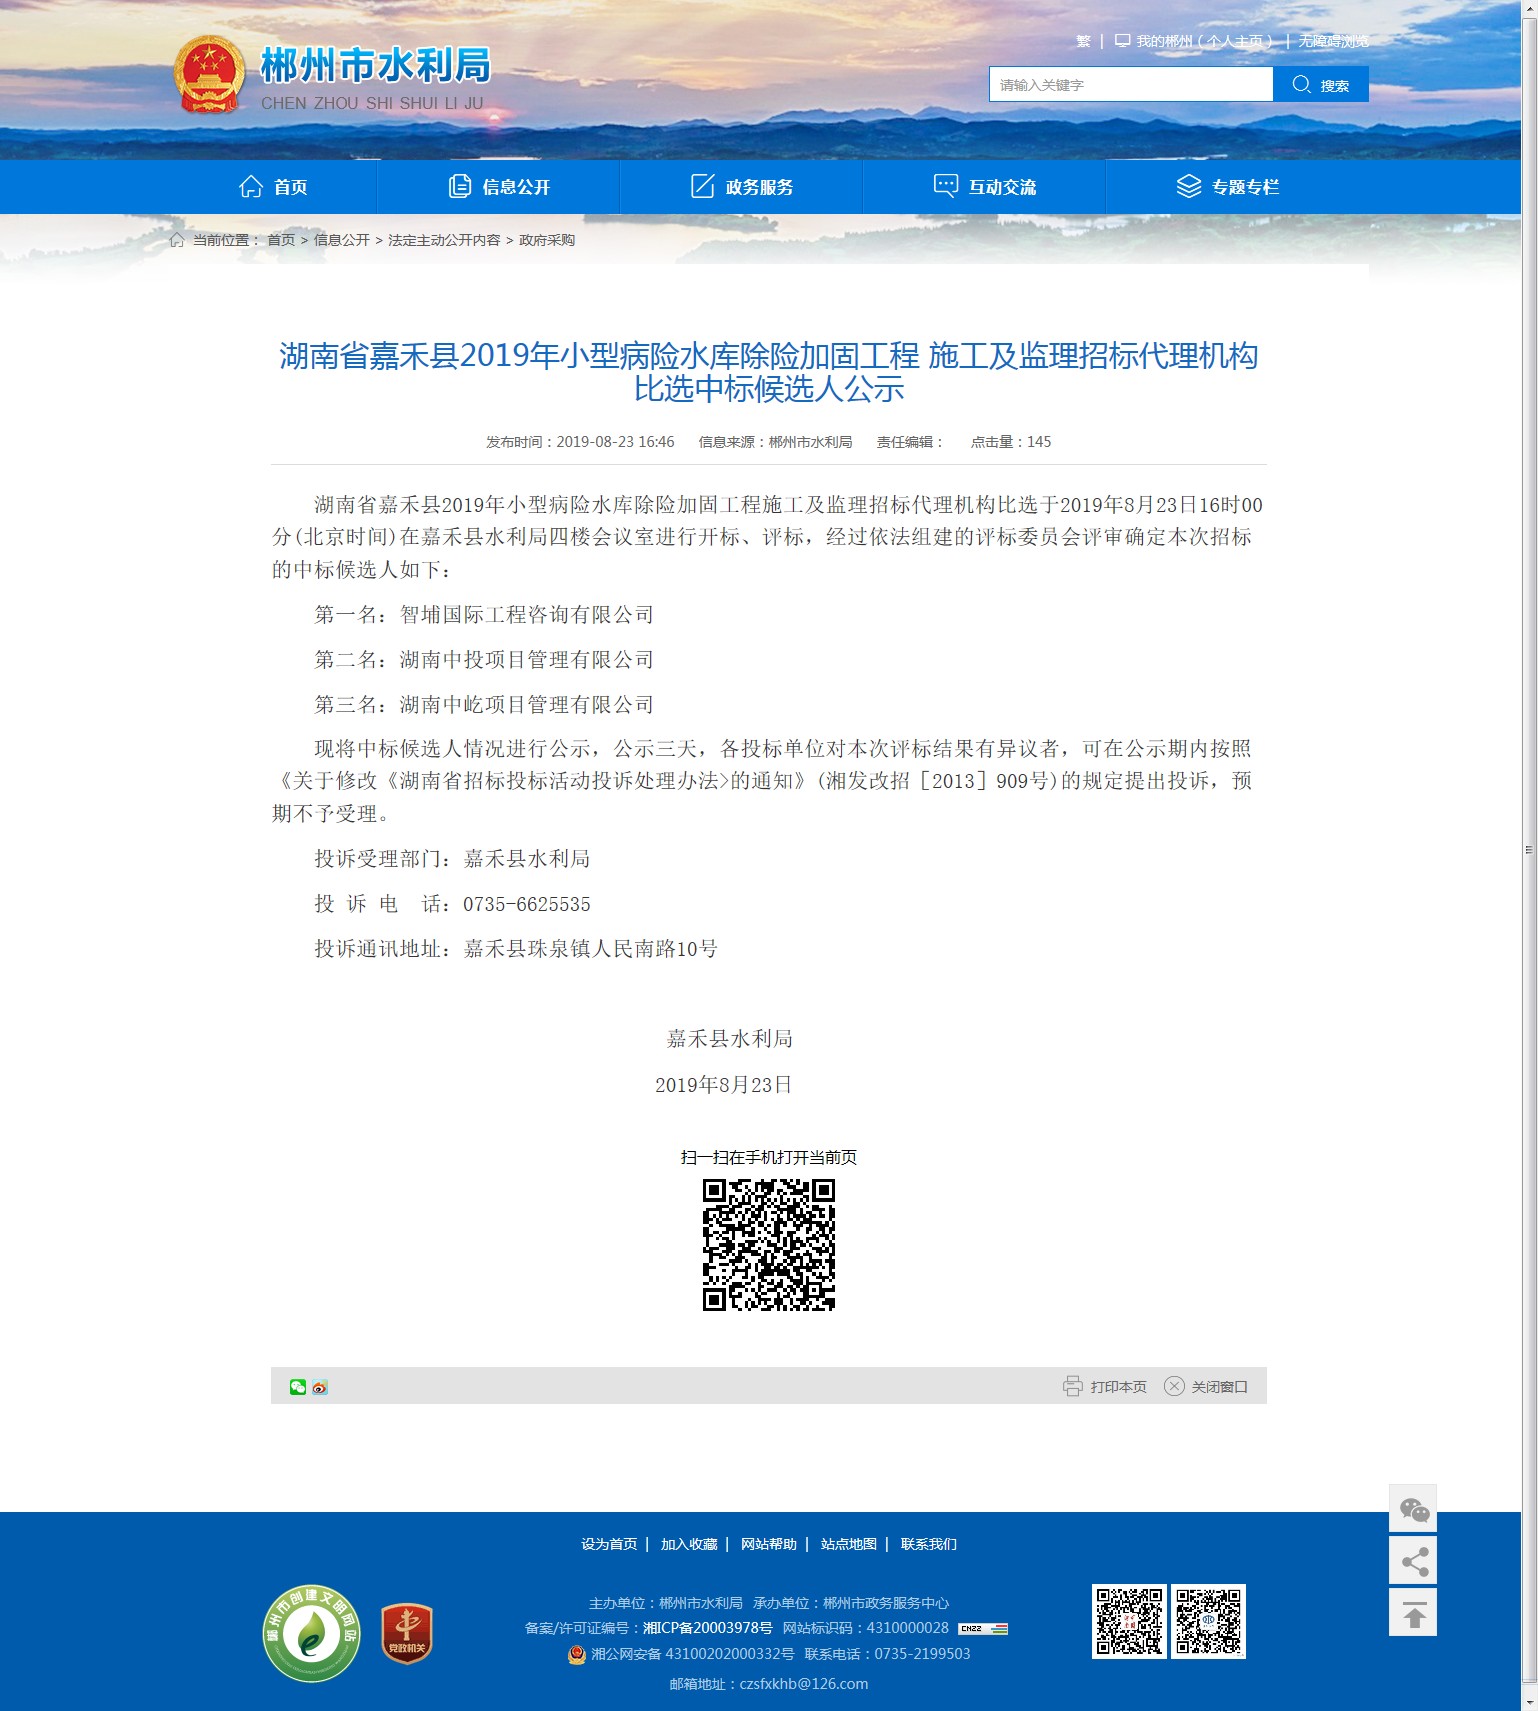Click footer phone 0735-2199503
The height and width of the screenshot is (1711, 1538).
tap(922, 1654)
